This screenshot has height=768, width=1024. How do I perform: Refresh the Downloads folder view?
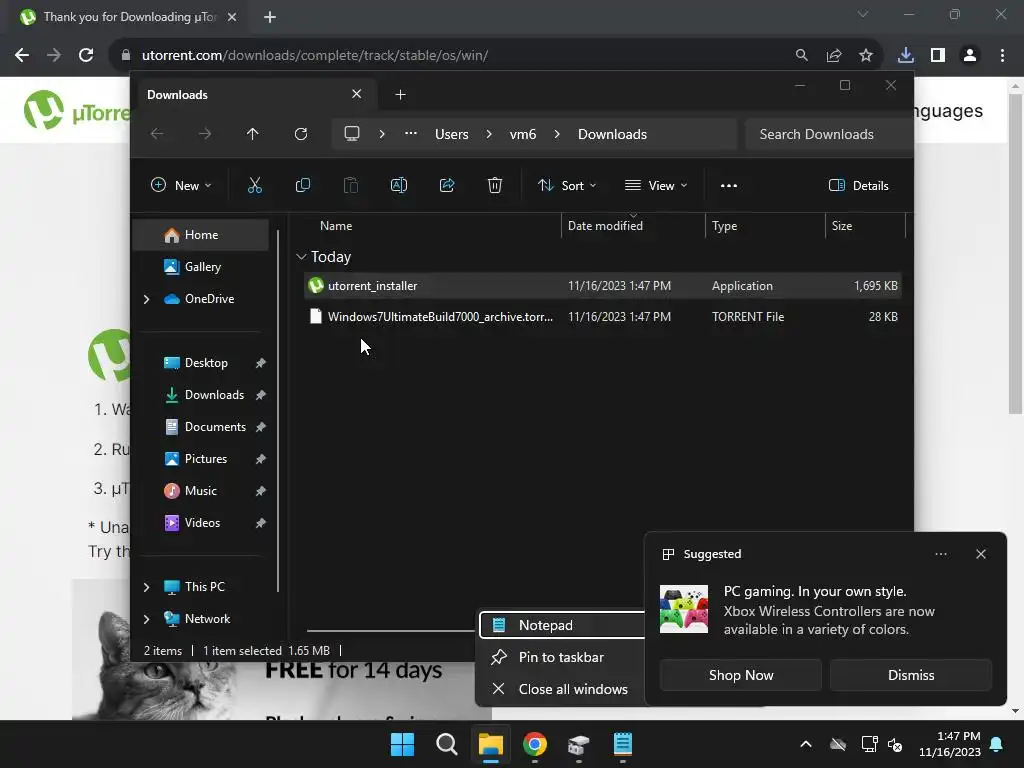click(x=300, y=134)
